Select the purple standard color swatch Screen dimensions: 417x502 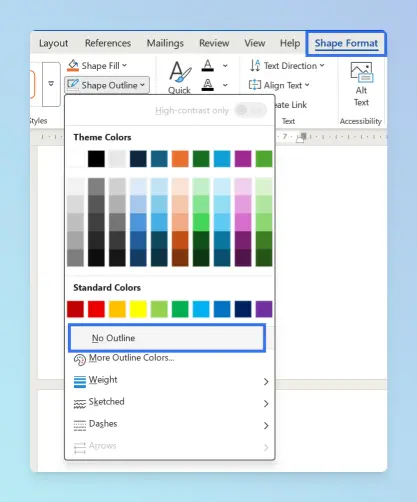click(x=264, y=309)
